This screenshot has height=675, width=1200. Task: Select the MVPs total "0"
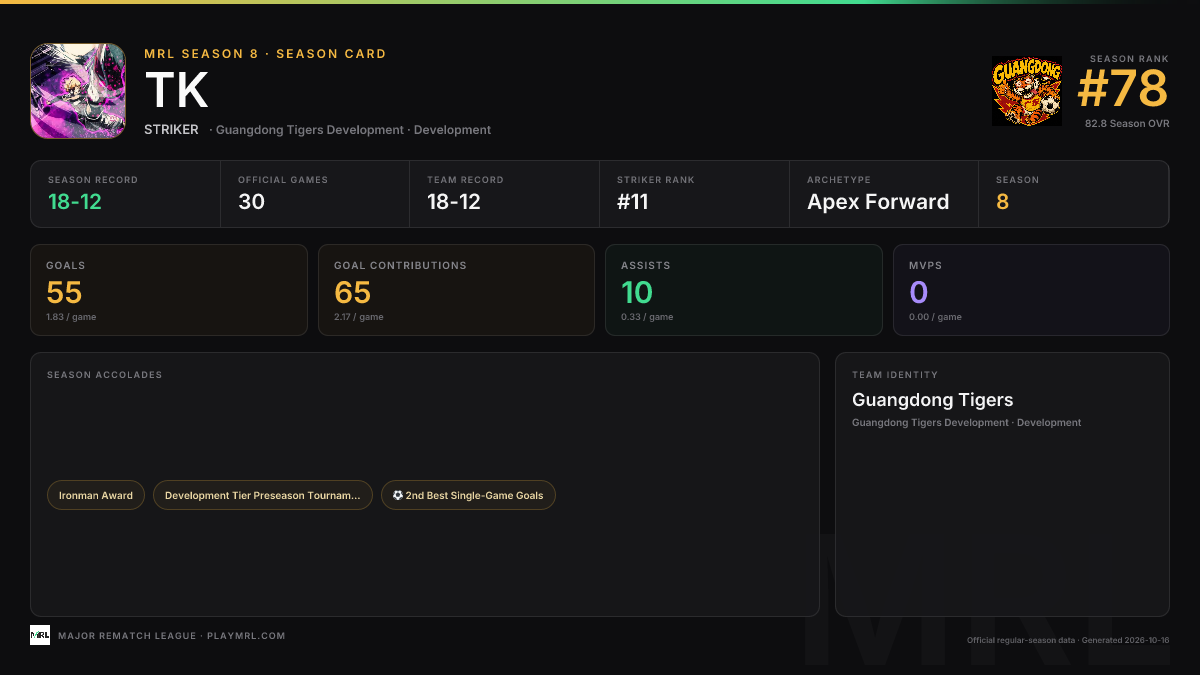pos(919,292)
